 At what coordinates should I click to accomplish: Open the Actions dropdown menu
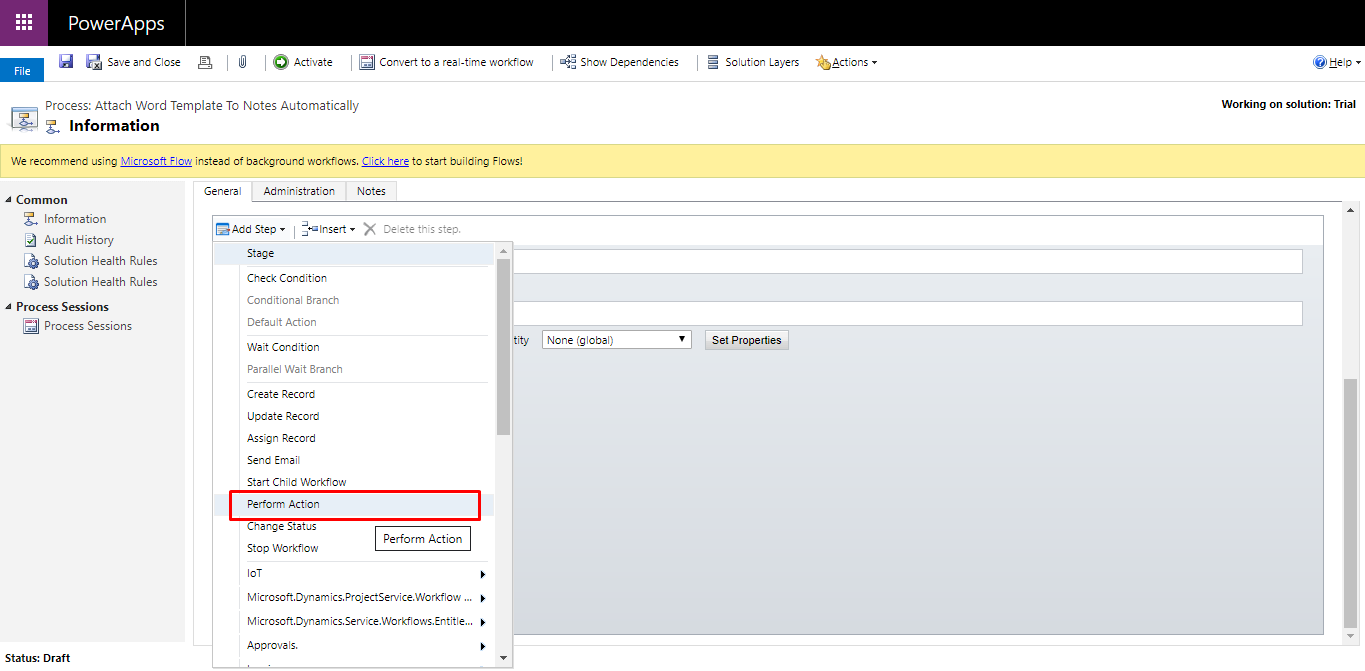[847, 62]
